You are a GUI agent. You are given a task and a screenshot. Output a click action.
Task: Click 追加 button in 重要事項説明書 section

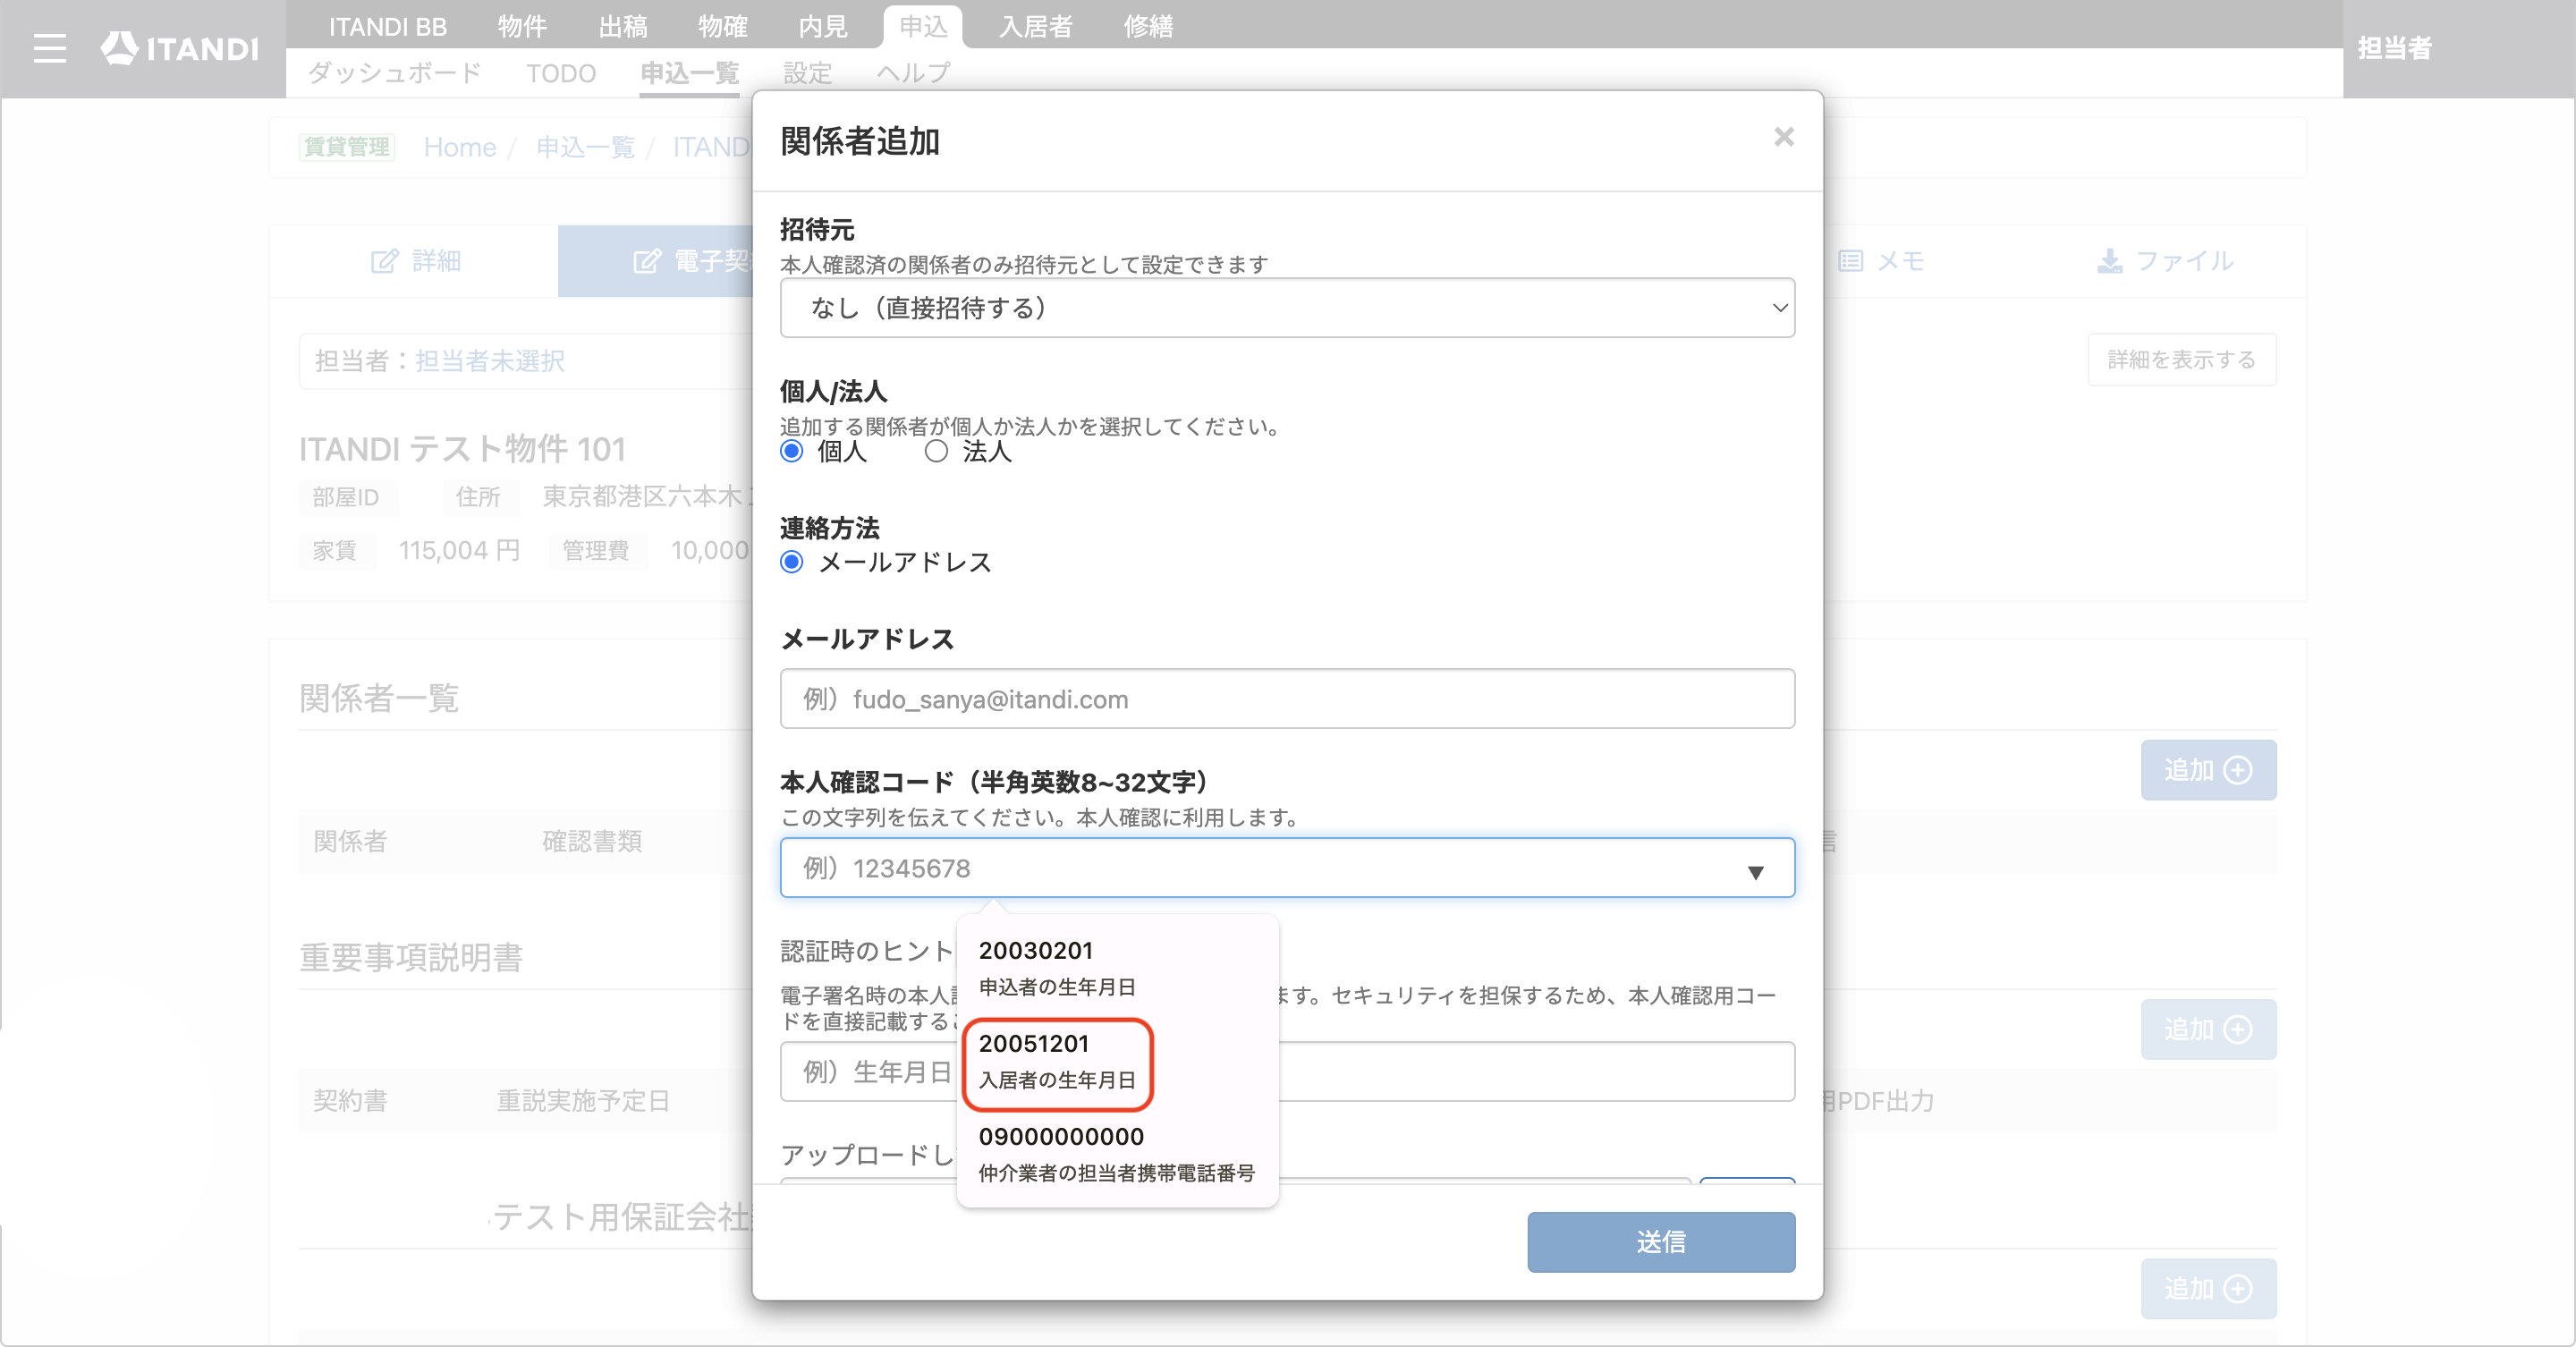[x=2208, y=1029]
